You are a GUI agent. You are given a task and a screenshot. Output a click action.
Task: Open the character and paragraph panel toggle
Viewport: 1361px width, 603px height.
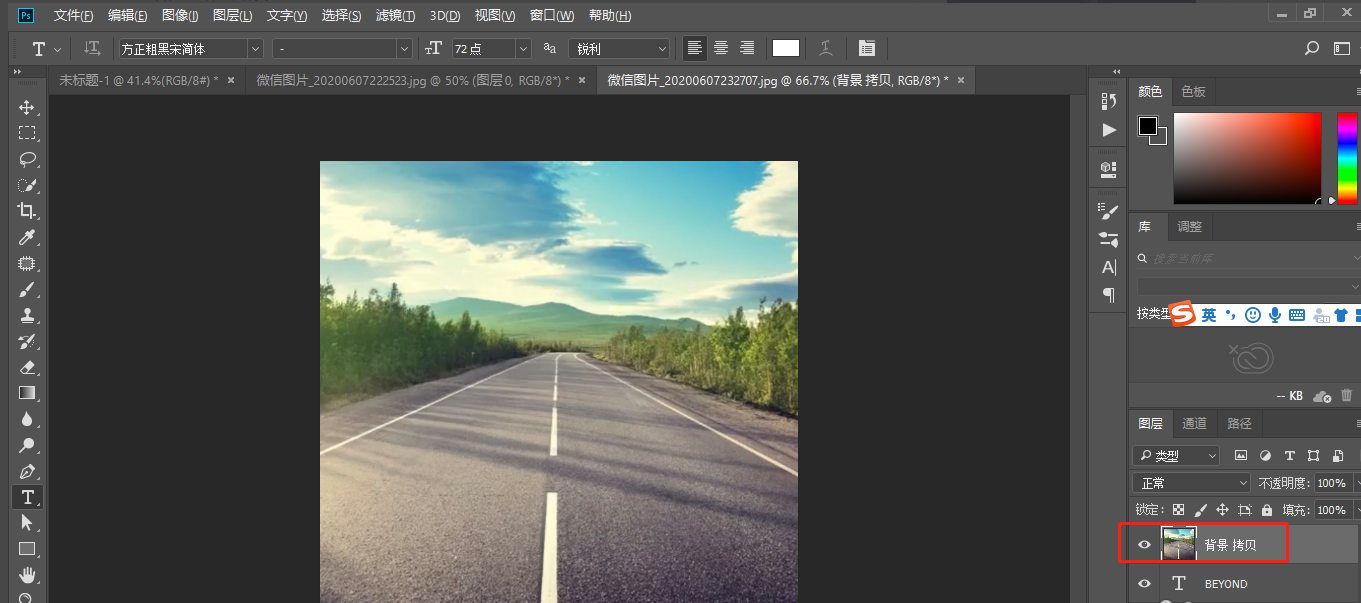click(866, 48)
